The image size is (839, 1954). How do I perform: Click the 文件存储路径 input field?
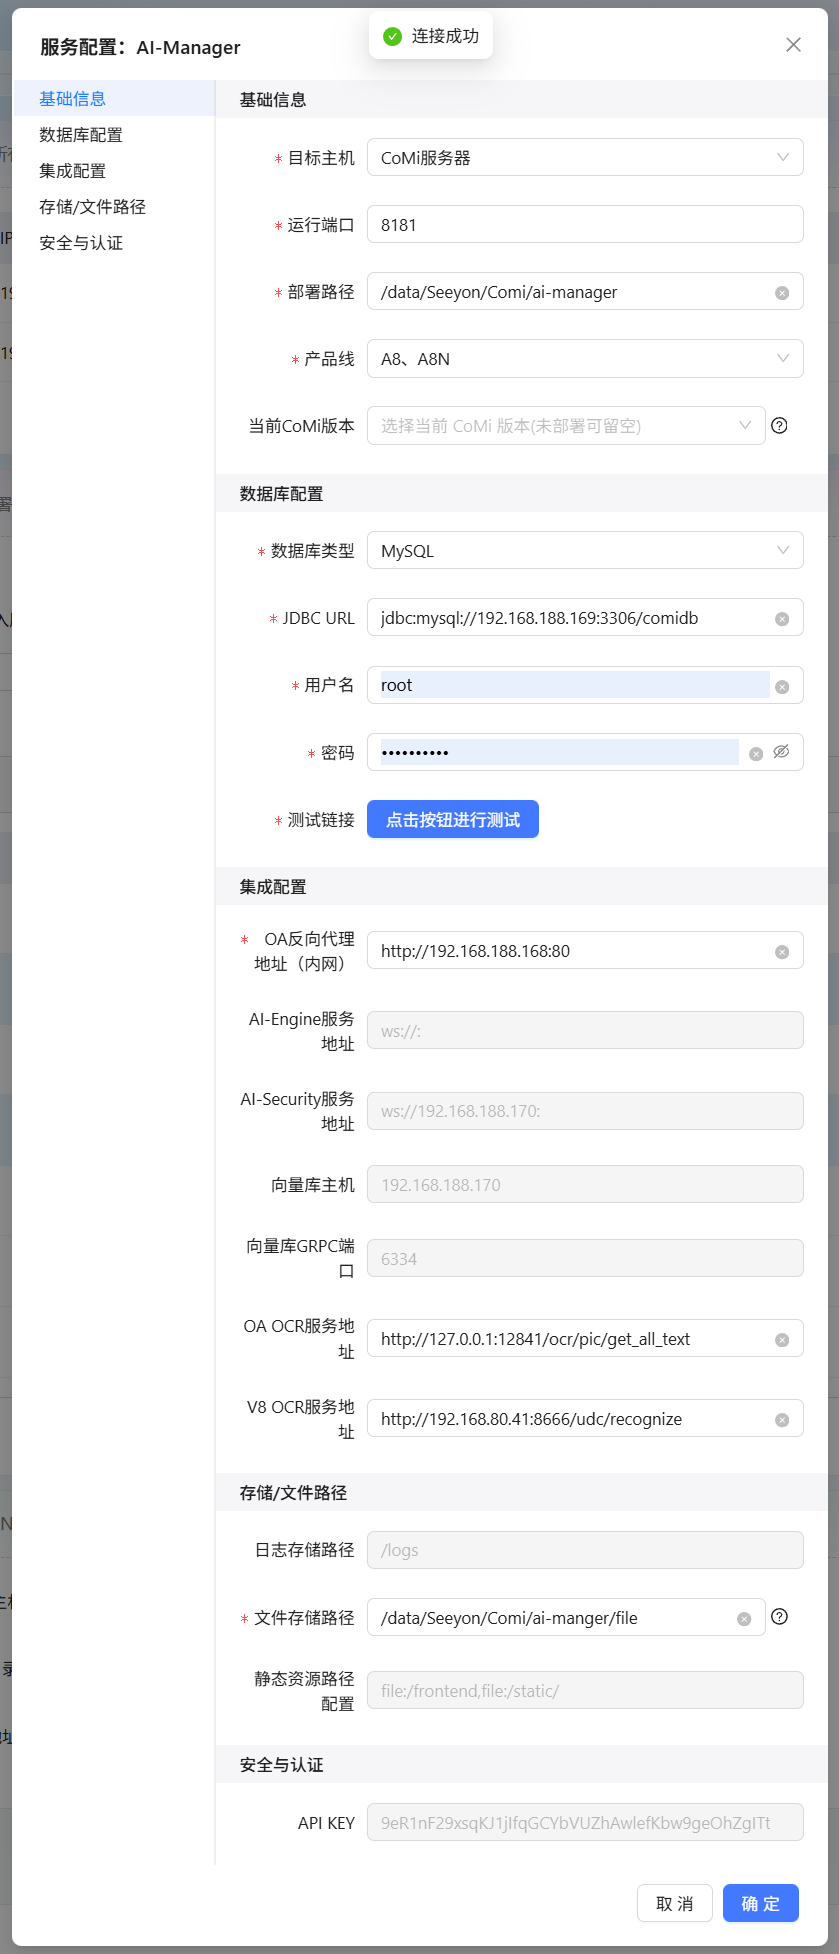pos(566,1617)
